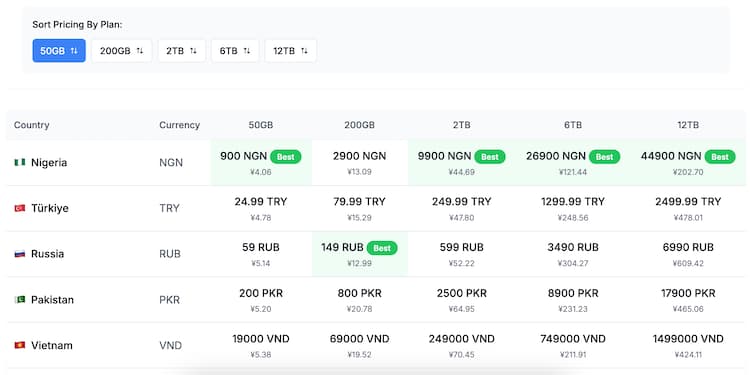Select the Türkiye country name
750x375 pixels.
click(50, 209)
